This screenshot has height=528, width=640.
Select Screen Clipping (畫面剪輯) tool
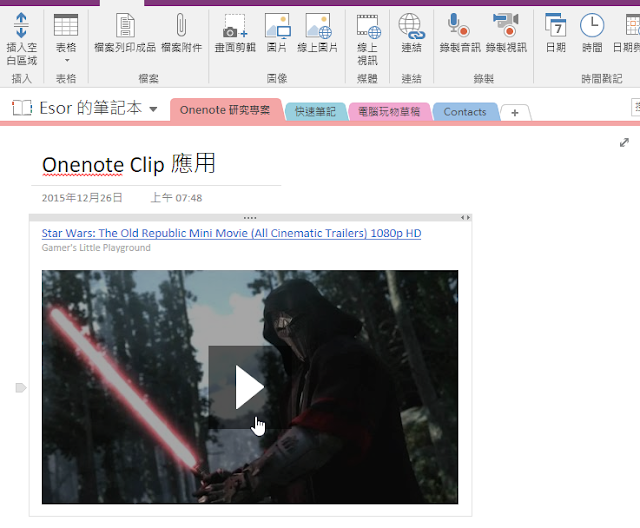pos(235,26)
